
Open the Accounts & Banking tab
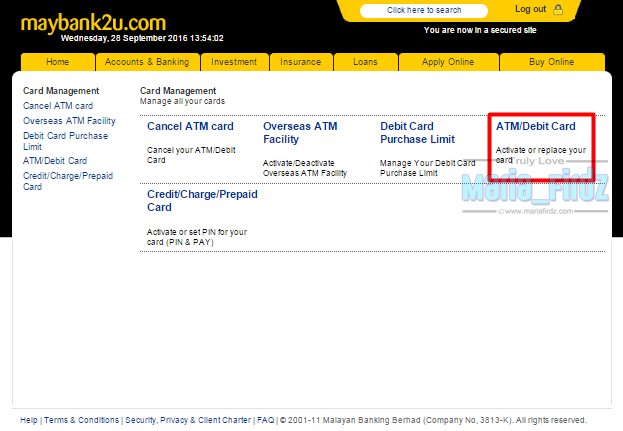(x=147, y=62)
